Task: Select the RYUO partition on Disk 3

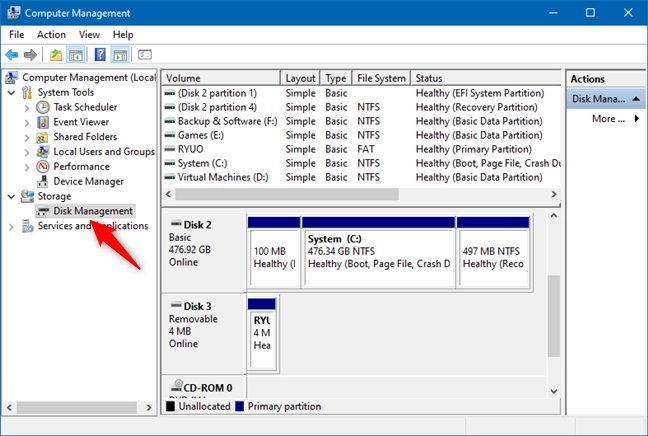Action: (x=262, y=333)
